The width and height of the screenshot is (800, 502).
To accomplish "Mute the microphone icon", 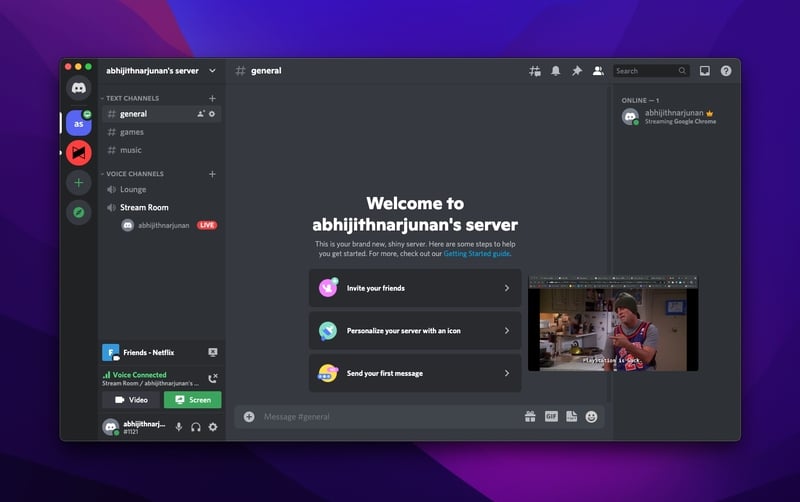I will coord(179,427).
